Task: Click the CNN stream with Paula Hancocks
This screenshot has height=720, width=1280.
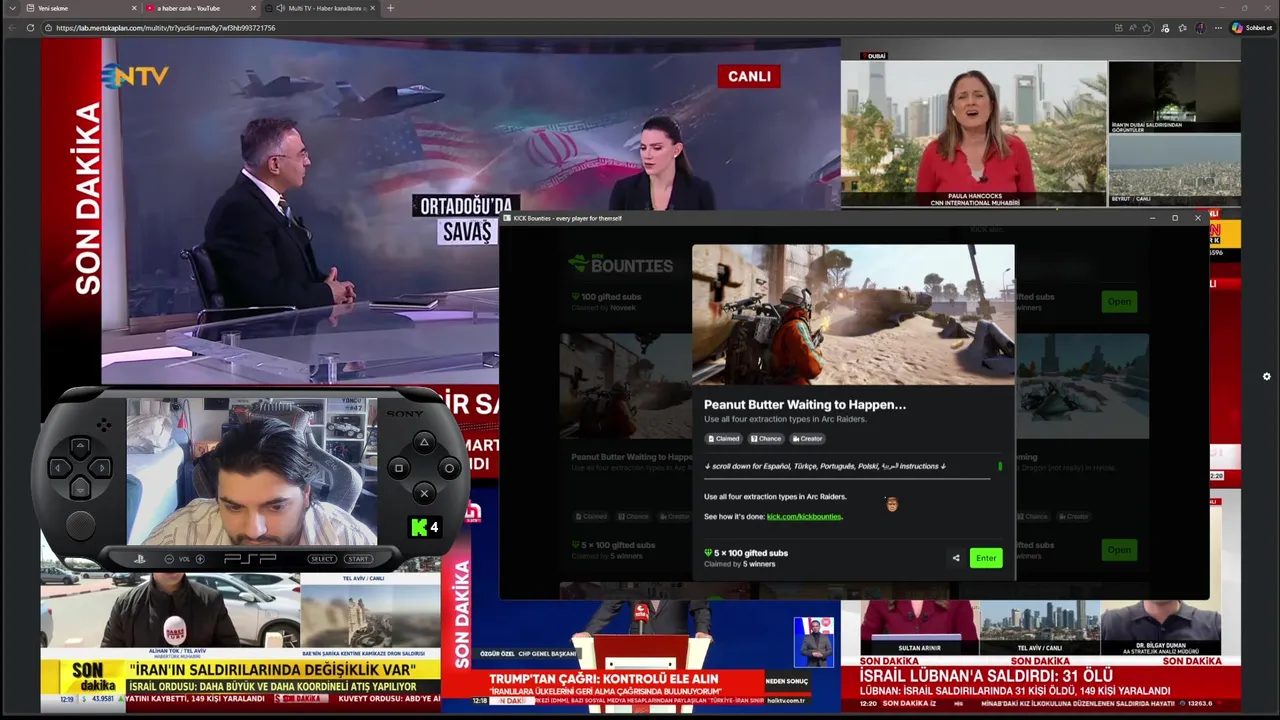Action: [974, 133]
